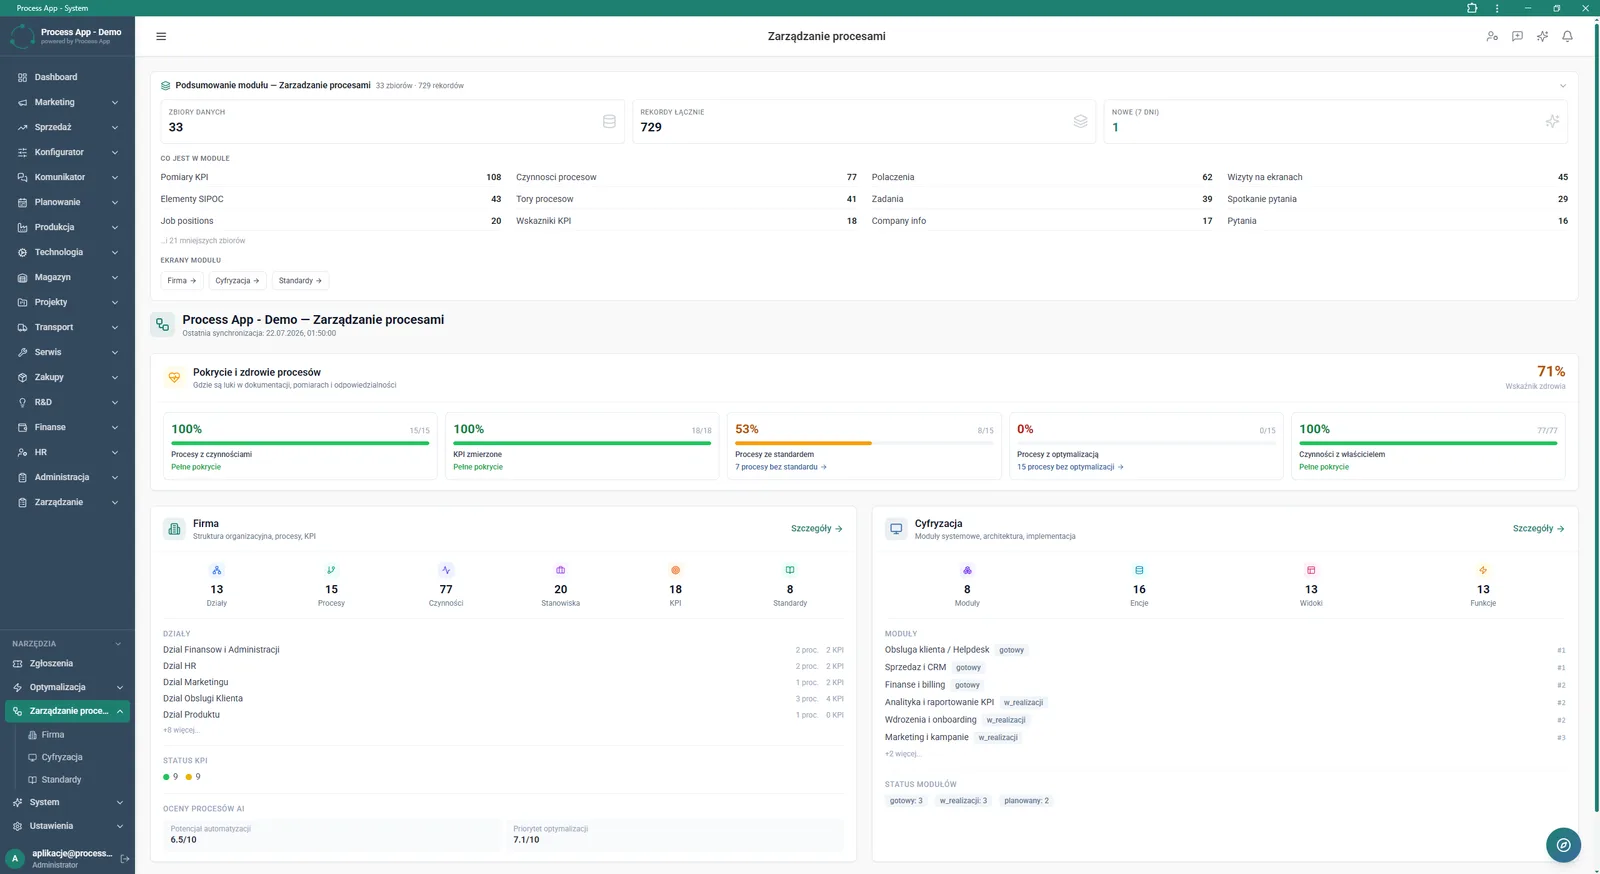Follow the 7 procesy bez standardu link
1600x874 pixels.
click(781, 467)
